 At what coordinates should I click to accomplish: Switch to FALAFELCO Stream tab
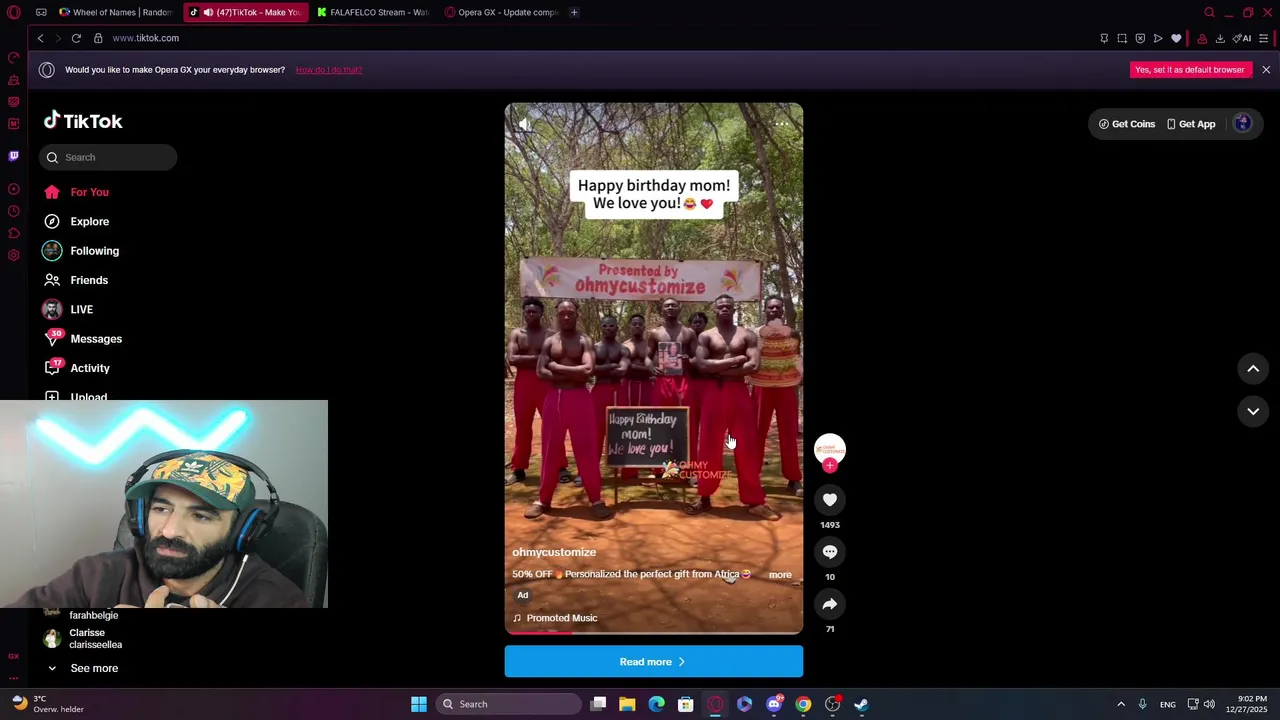(x=373, y=12)
